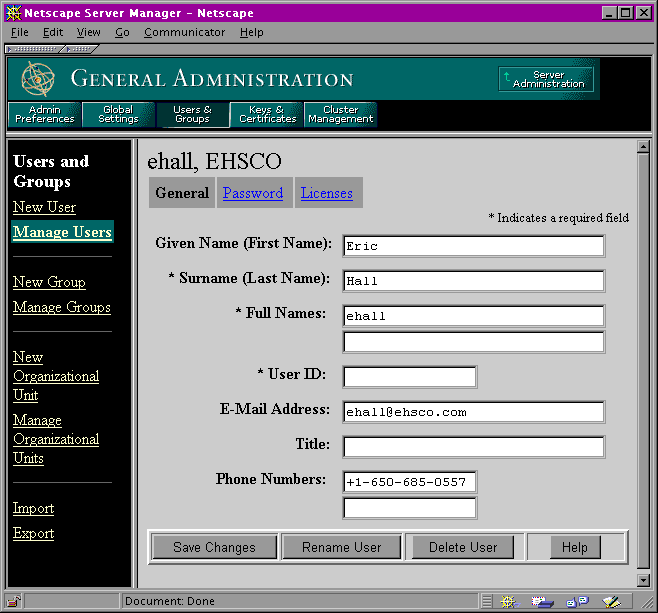Open Discussions newsgroups icon in component bar
This screenshot has height=613, width=658.
(577, 601)
